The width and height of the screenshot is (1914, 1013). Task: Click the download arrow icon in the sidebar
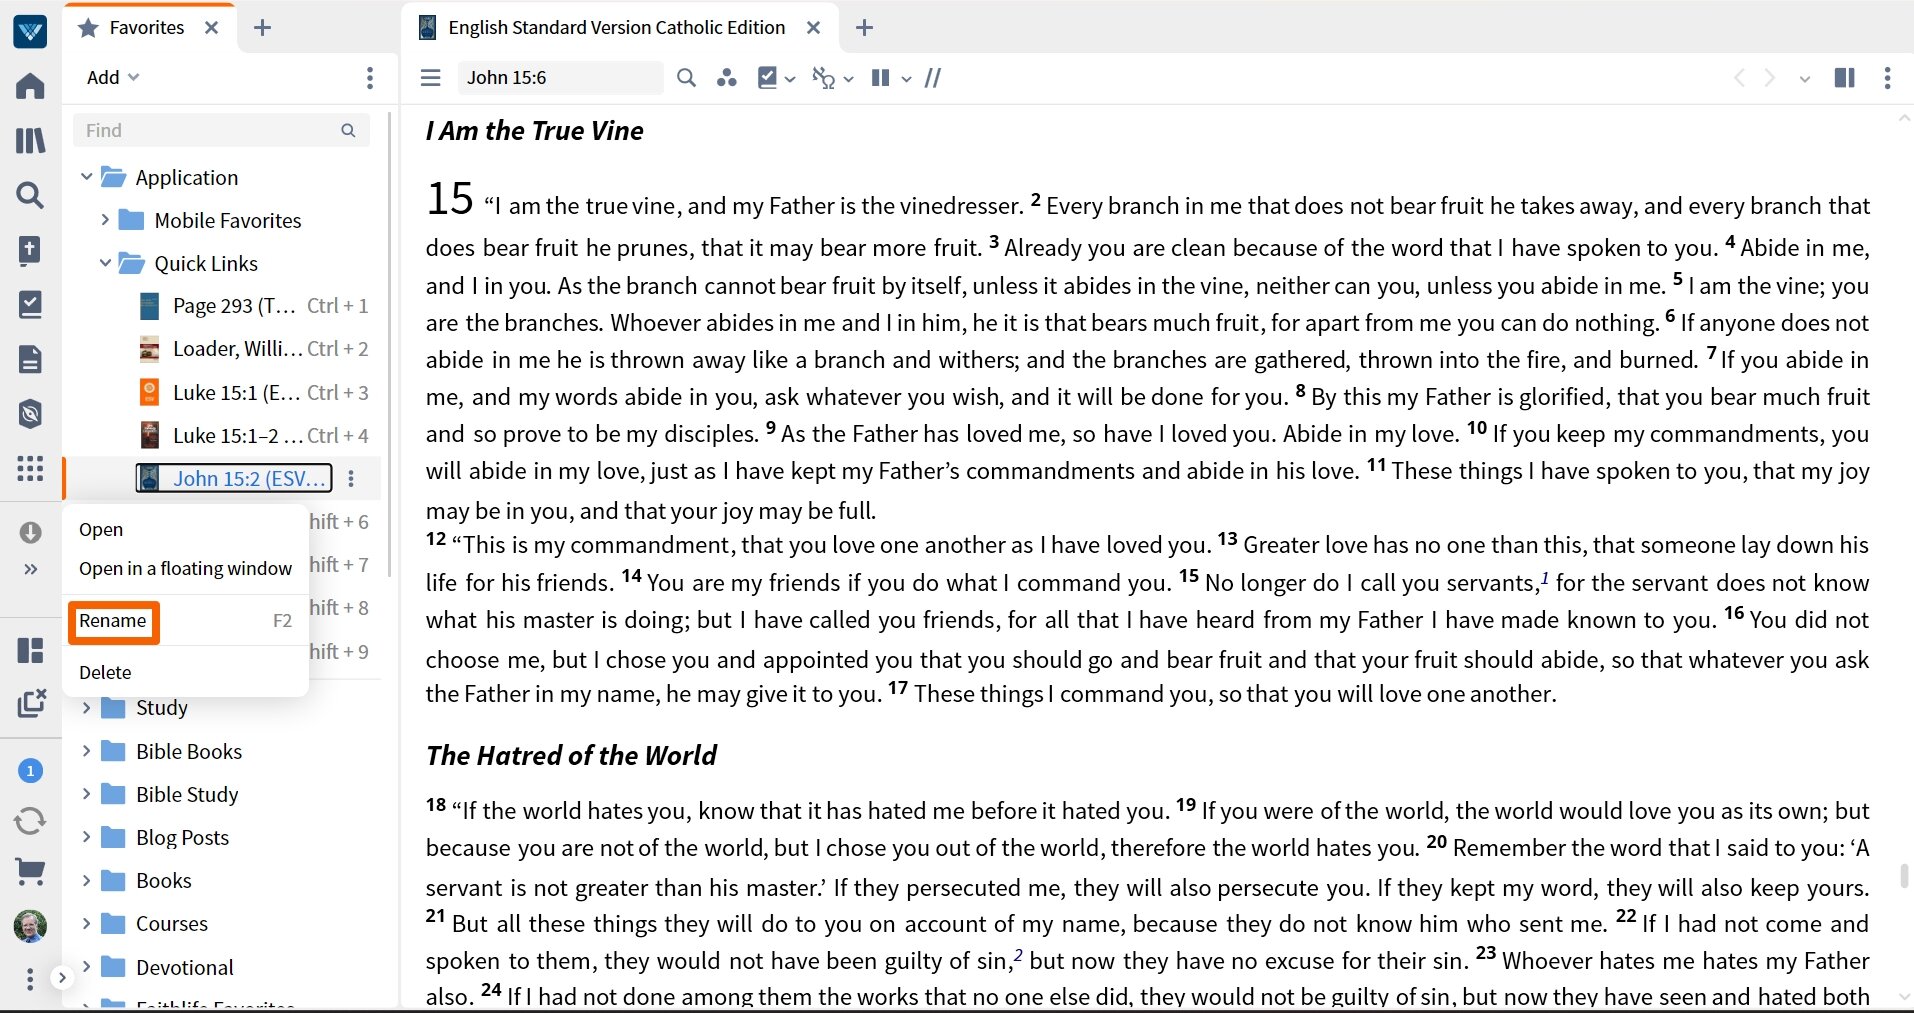tap(30, 532)
